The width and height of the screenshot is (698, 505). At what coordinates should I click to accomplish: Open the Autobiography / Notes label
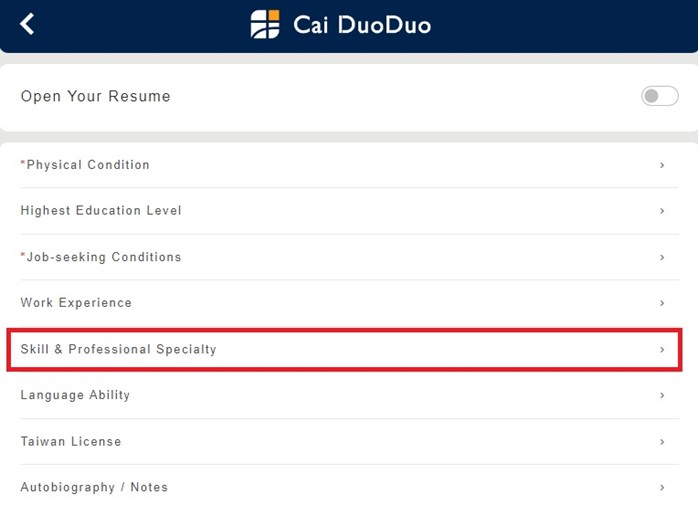point(94,488)
